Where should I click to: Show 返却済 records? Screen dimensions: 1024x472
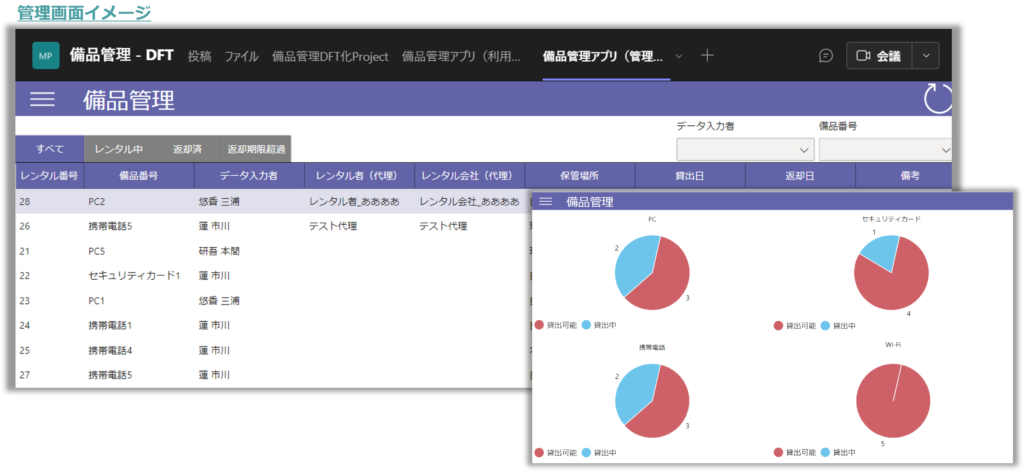tap(186, 149)
